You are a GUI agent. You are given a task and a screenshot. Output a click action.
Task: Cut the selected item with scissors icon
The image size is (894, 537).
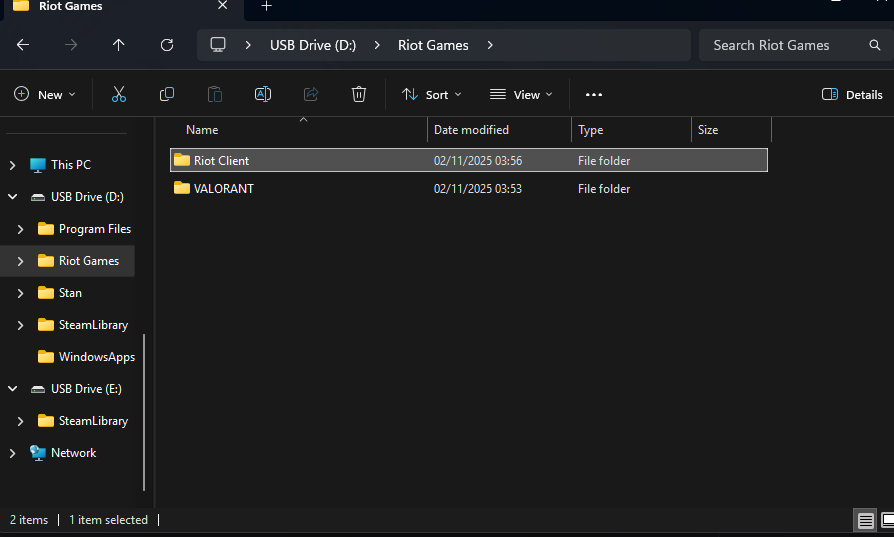[x=119, y=94]
